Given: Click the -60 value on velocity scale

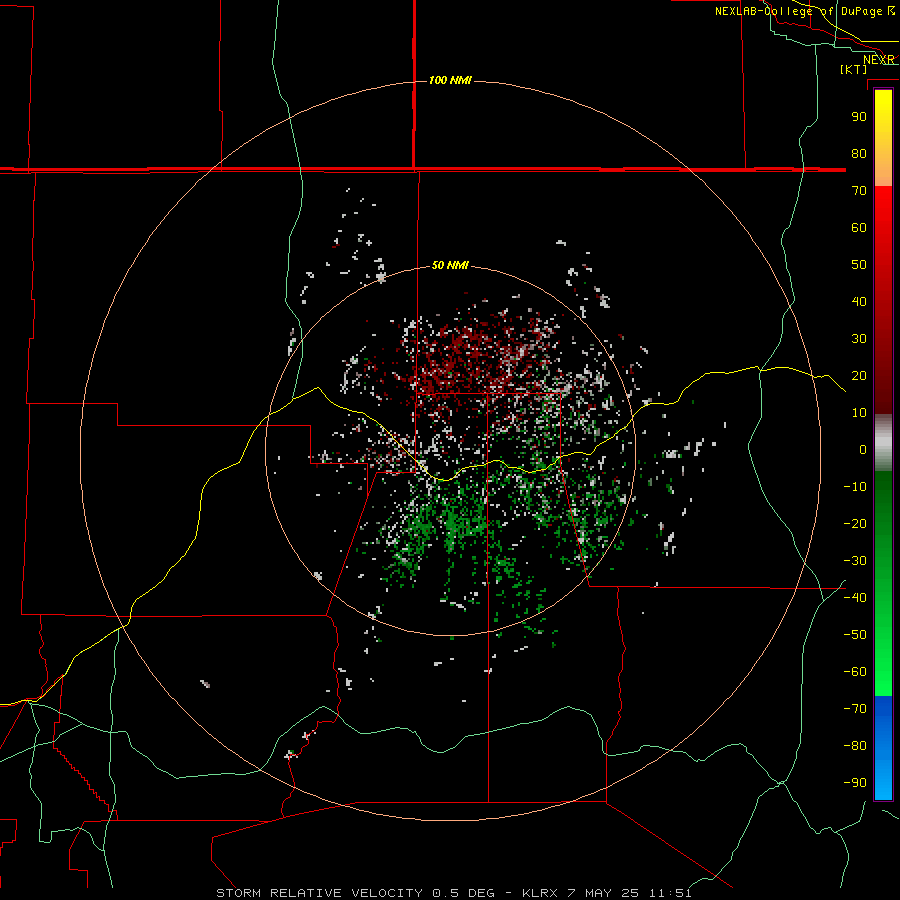Looking at the screenshot, I should (x=855, y=672).
